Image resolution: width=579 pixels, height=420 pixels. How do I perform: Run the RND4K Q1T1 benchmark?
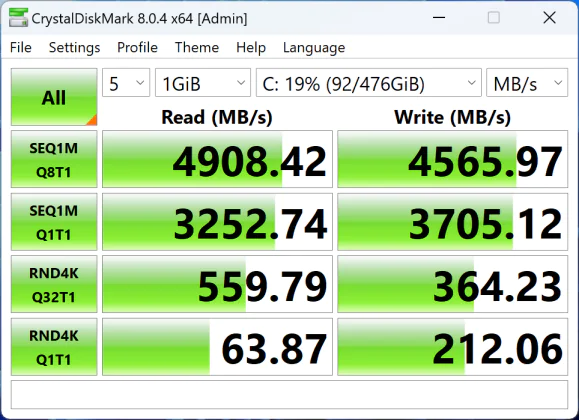click(x=54, y=347)
